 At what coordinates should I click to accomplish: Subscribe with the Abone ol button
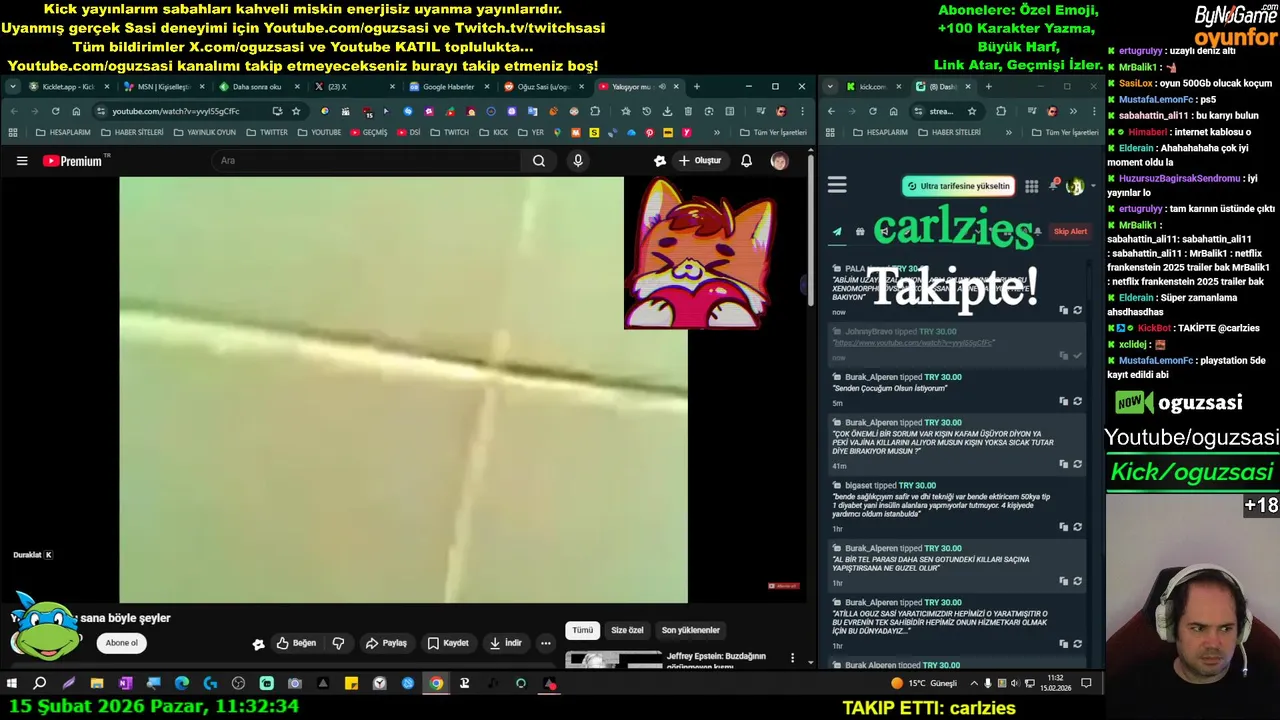pyautogui.click(x=122, y=643)
